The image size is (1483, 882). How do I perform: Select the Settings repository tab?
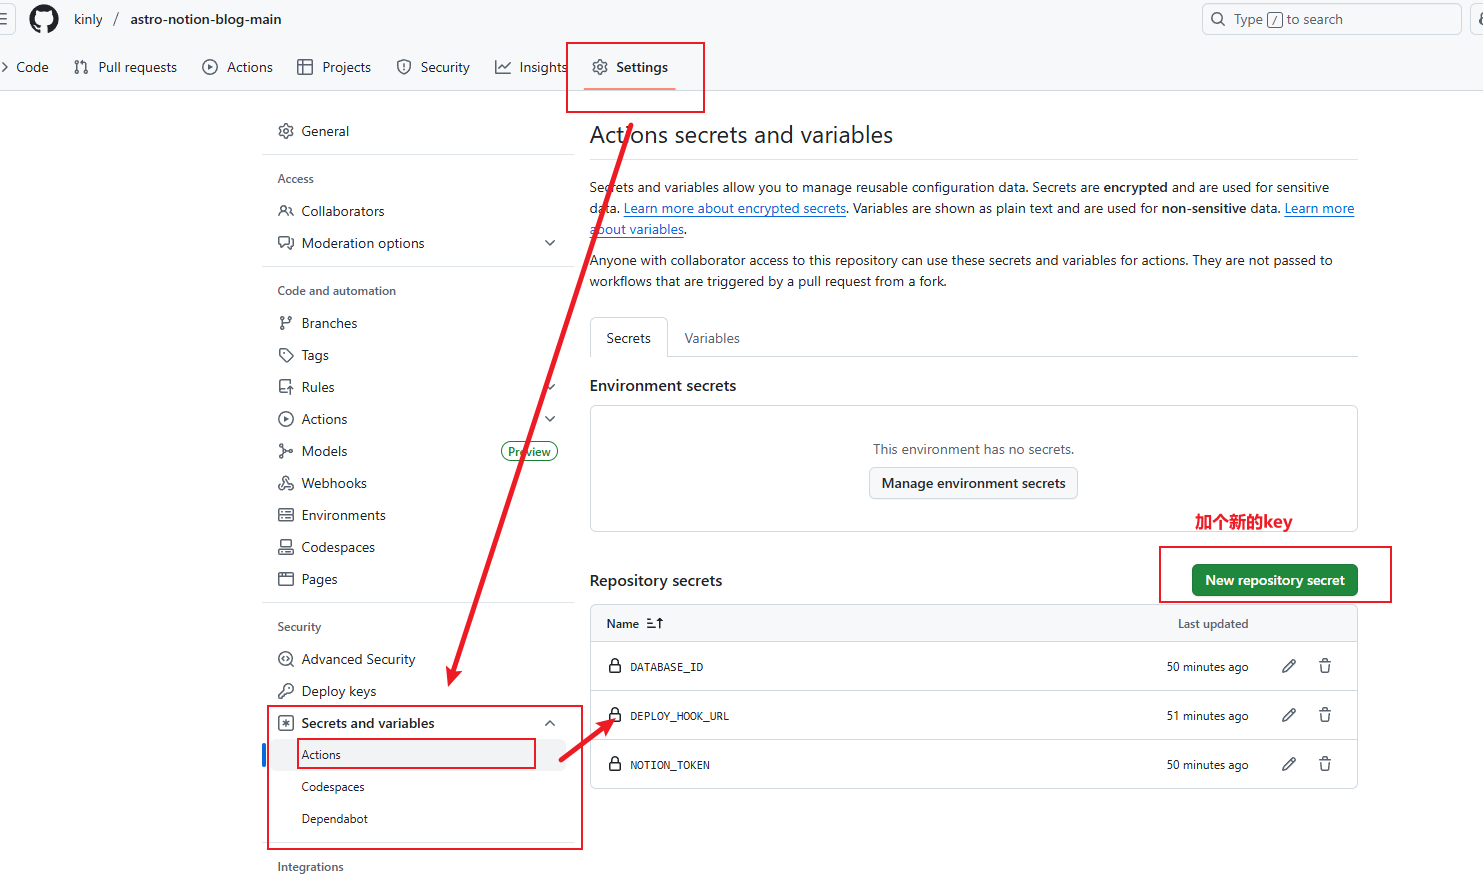(x=630, y=67)
